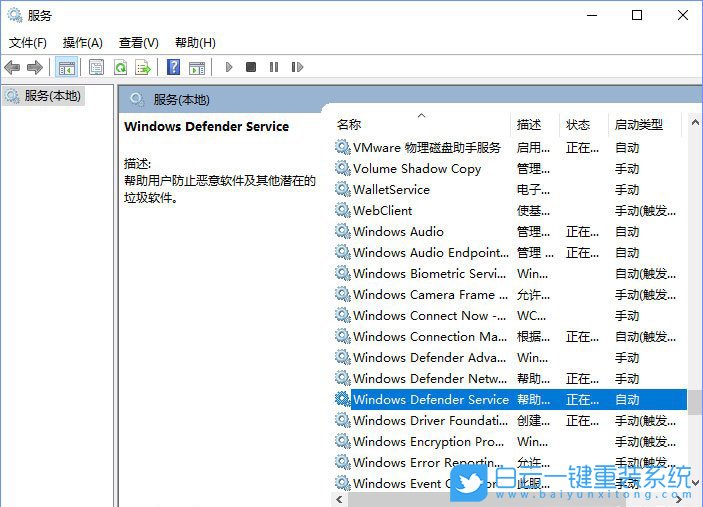
Task: Click the gear icon beside WebClient
Action: tap(343, 211)
